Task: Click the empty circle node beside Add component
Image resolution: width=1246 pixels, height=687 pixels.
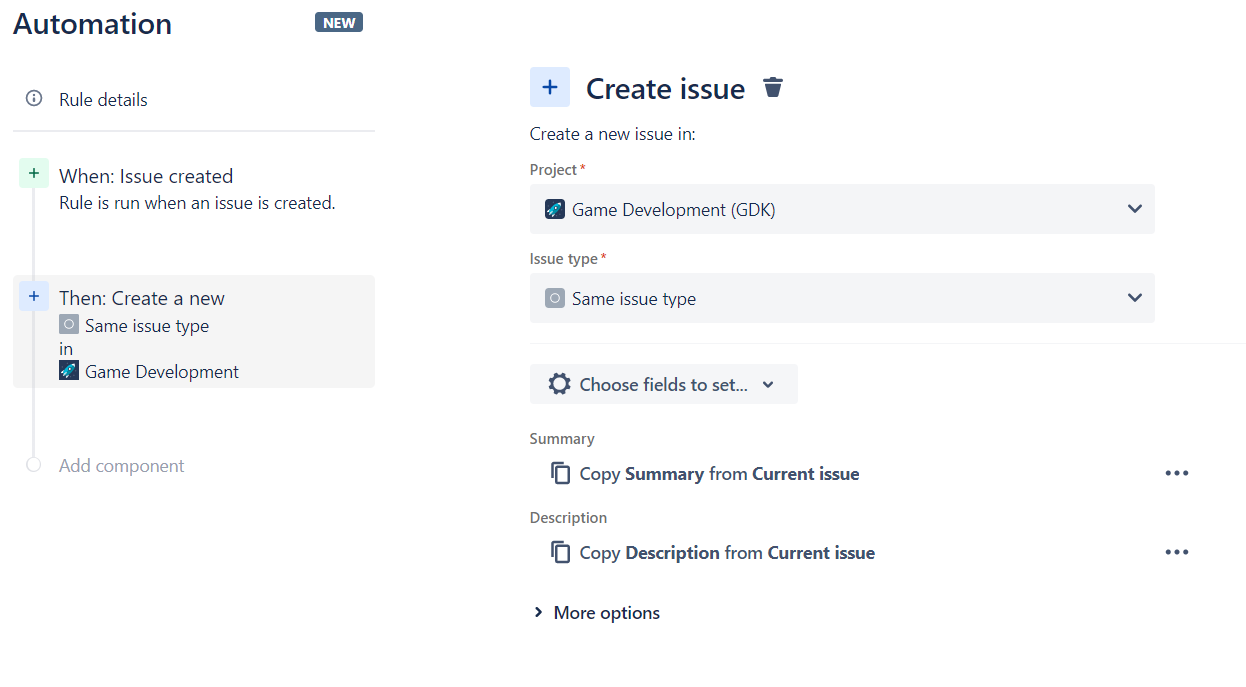Action: (34, 465)
